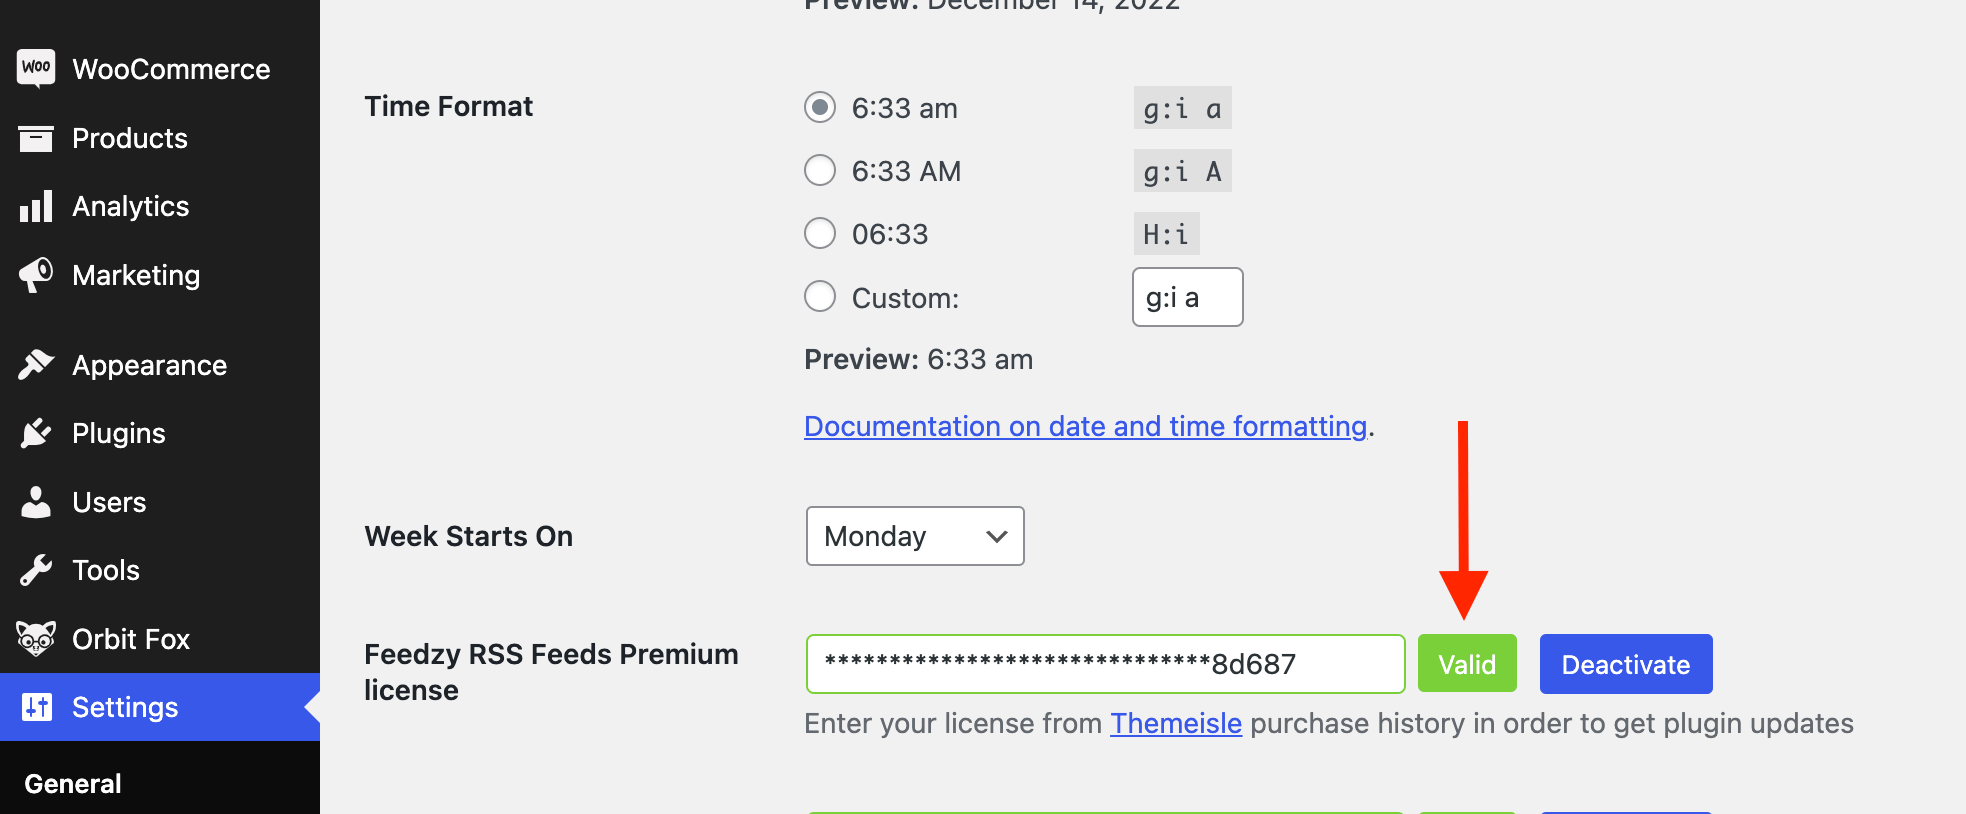Click the Orbit Fox fox icon
Screen dimensions: 1966x814
pos(36,638)
